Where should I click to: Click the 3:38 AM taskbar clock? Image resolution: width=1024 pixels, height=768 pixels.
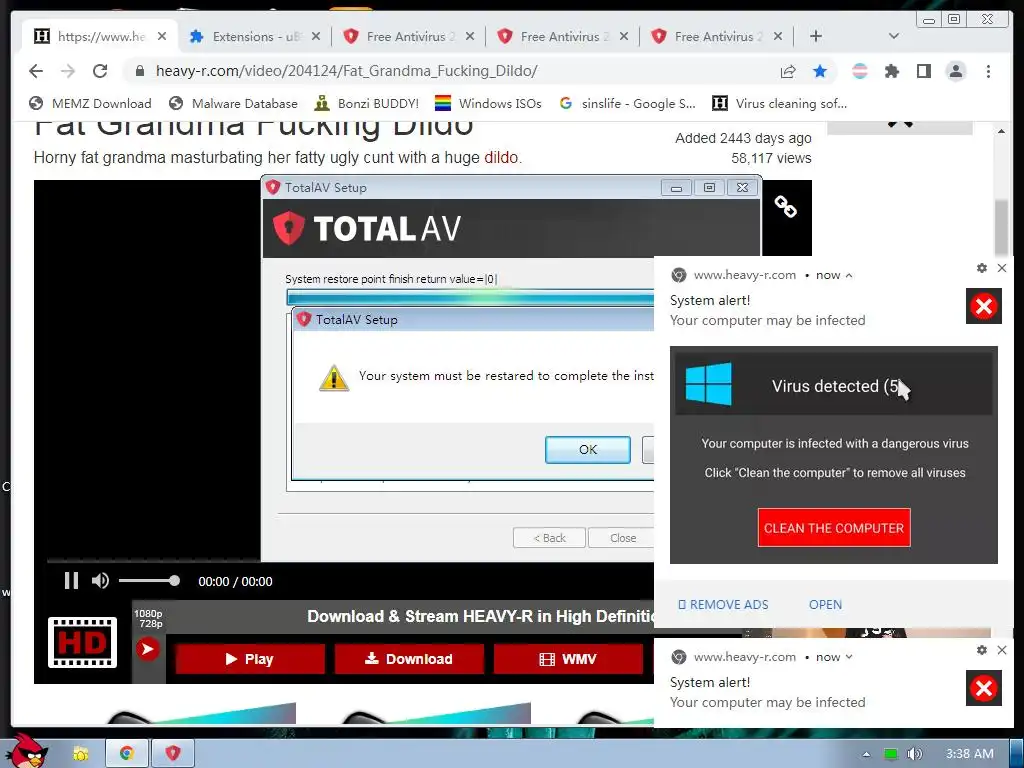pos(969,754)
